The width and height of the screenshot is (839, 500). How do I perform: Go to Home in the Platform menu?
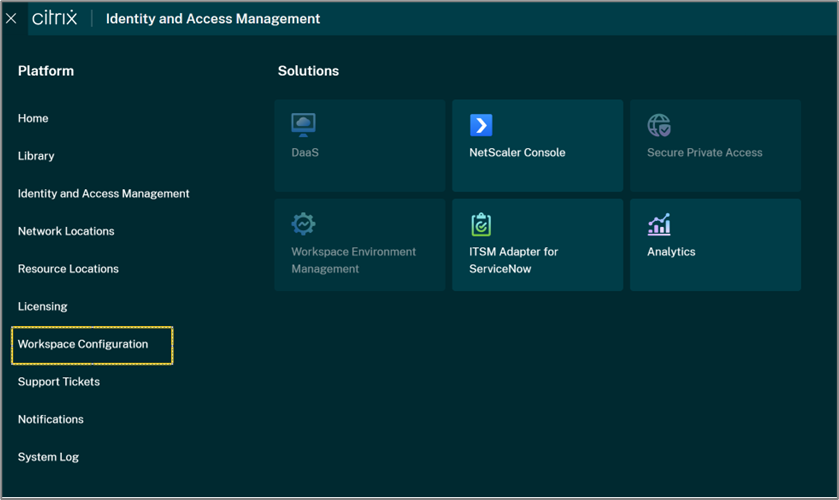click(x=33, y=118)
